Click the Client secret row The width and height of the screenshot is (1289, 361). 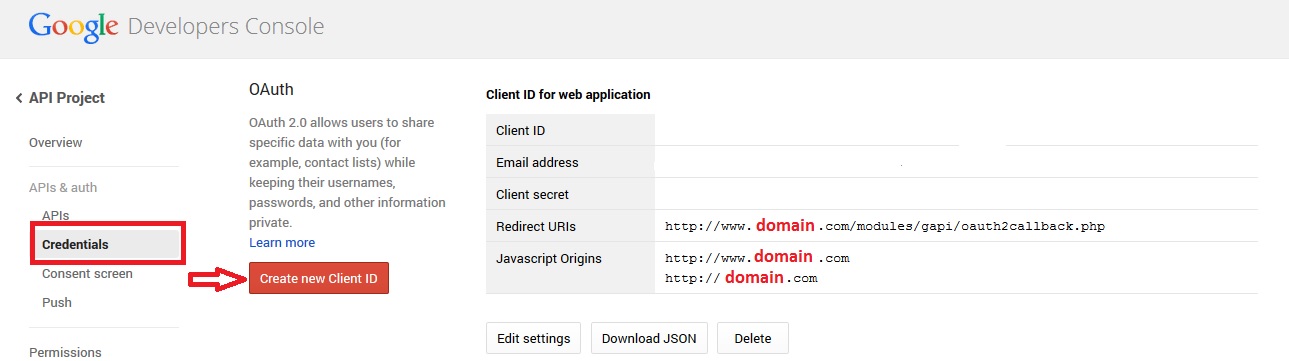coord(872,194)
